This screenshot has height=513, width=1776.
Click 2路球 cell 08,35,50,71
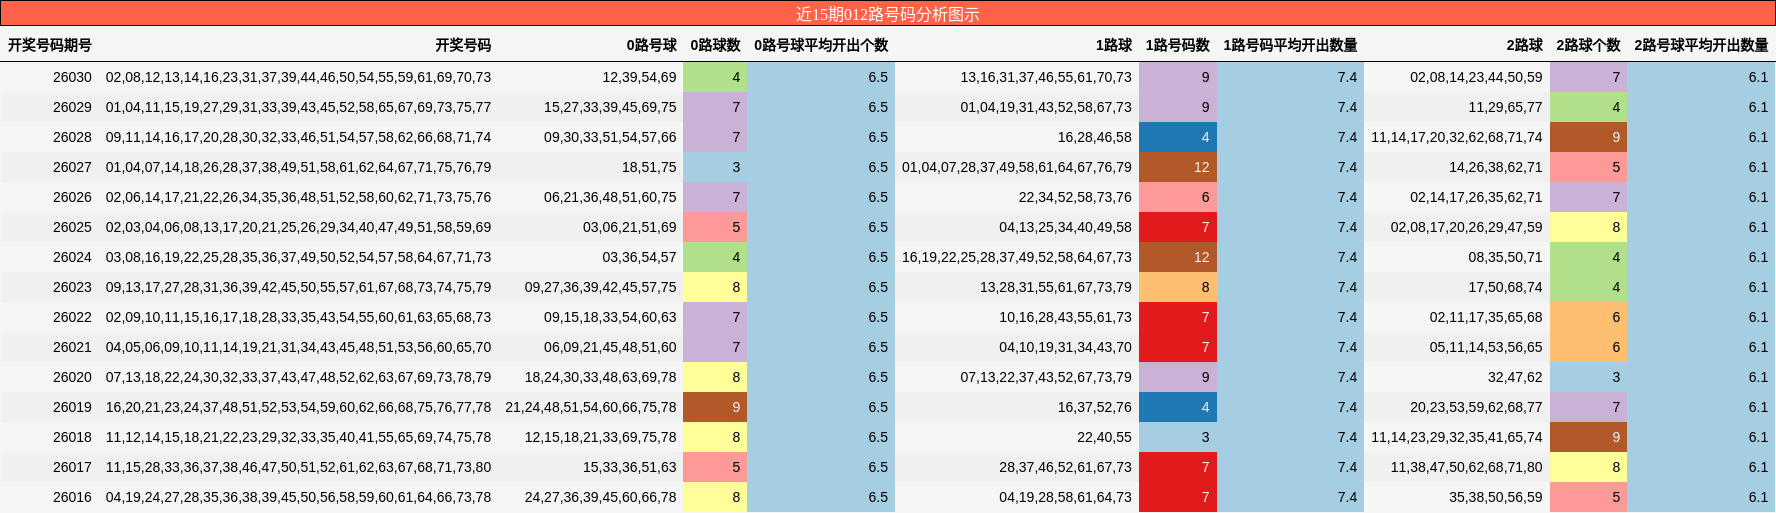pyautogui.click(x=1506, y=257)
